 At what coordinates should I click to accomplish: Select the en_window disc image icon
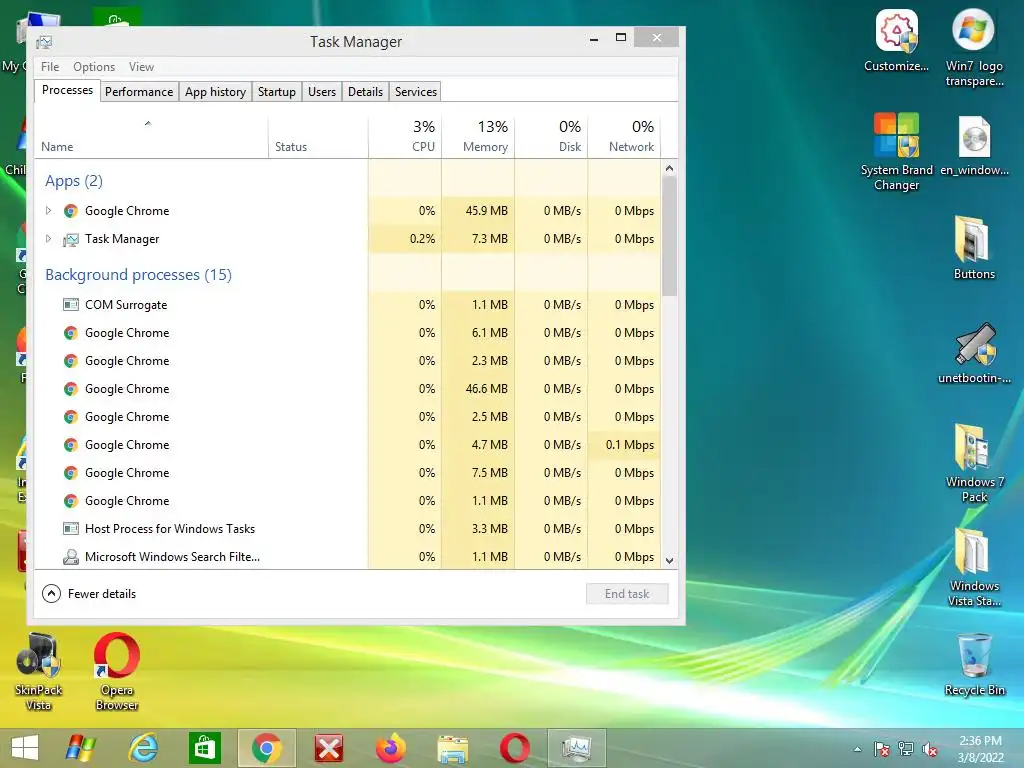coord(974,146)
